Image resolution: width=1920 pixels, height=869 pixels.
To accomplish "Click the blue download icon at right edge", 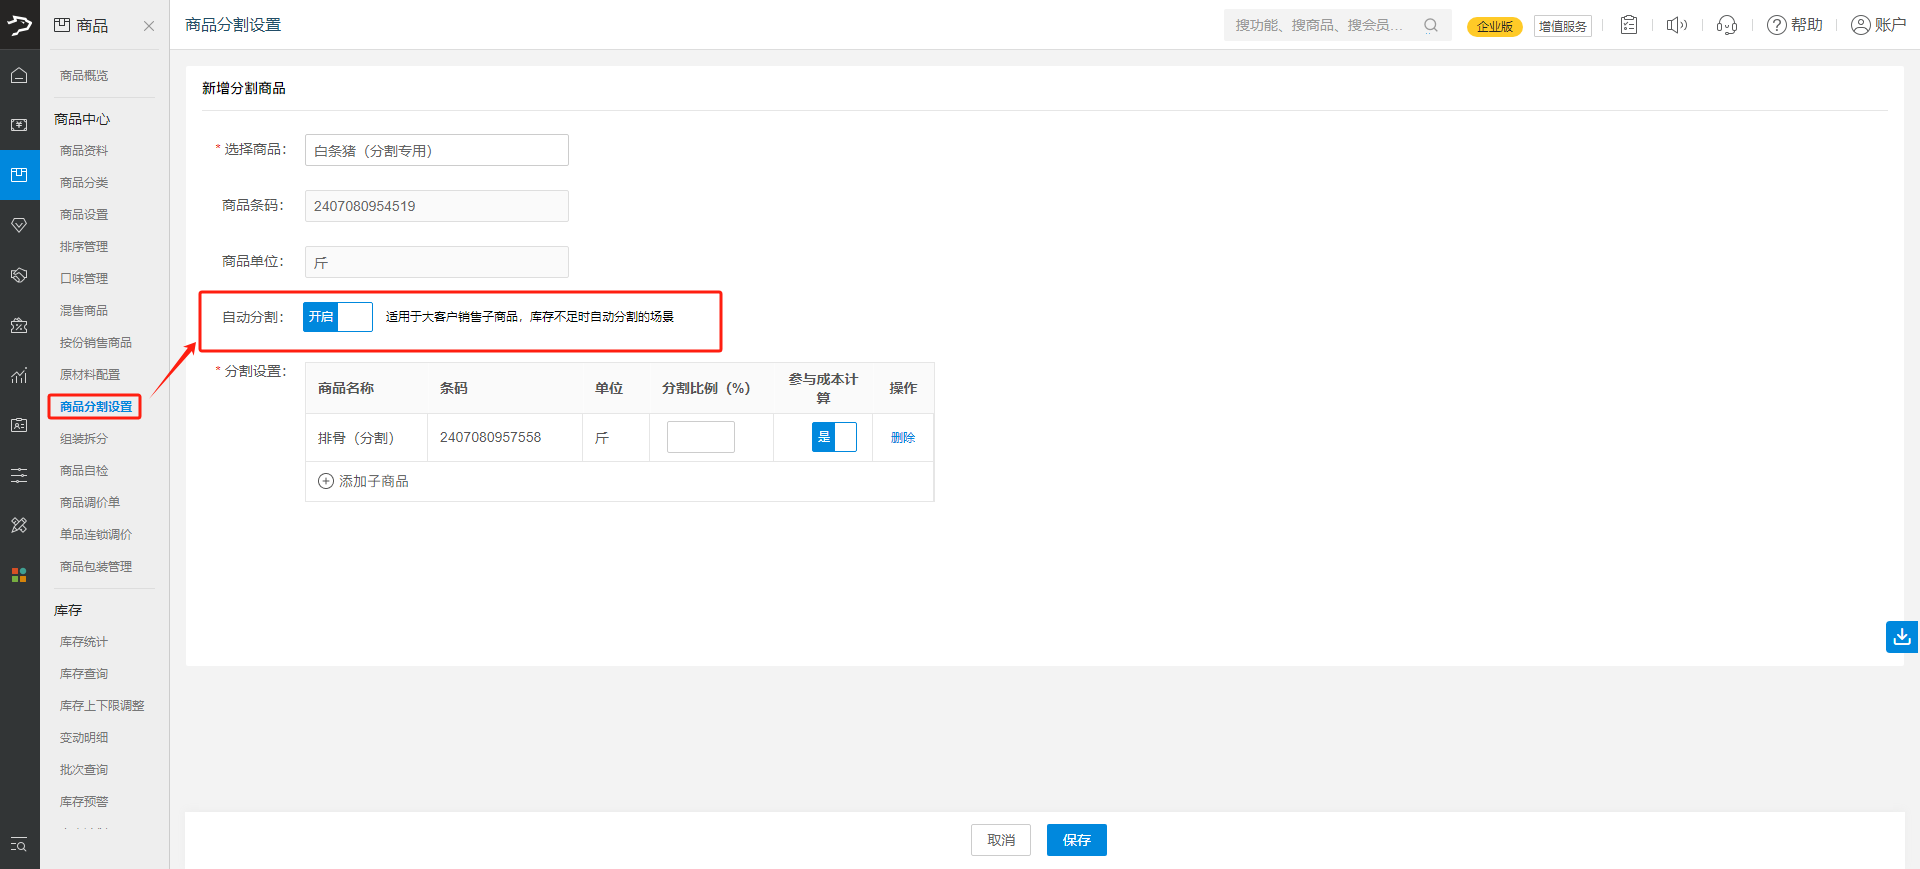I will pos(1901,637).
